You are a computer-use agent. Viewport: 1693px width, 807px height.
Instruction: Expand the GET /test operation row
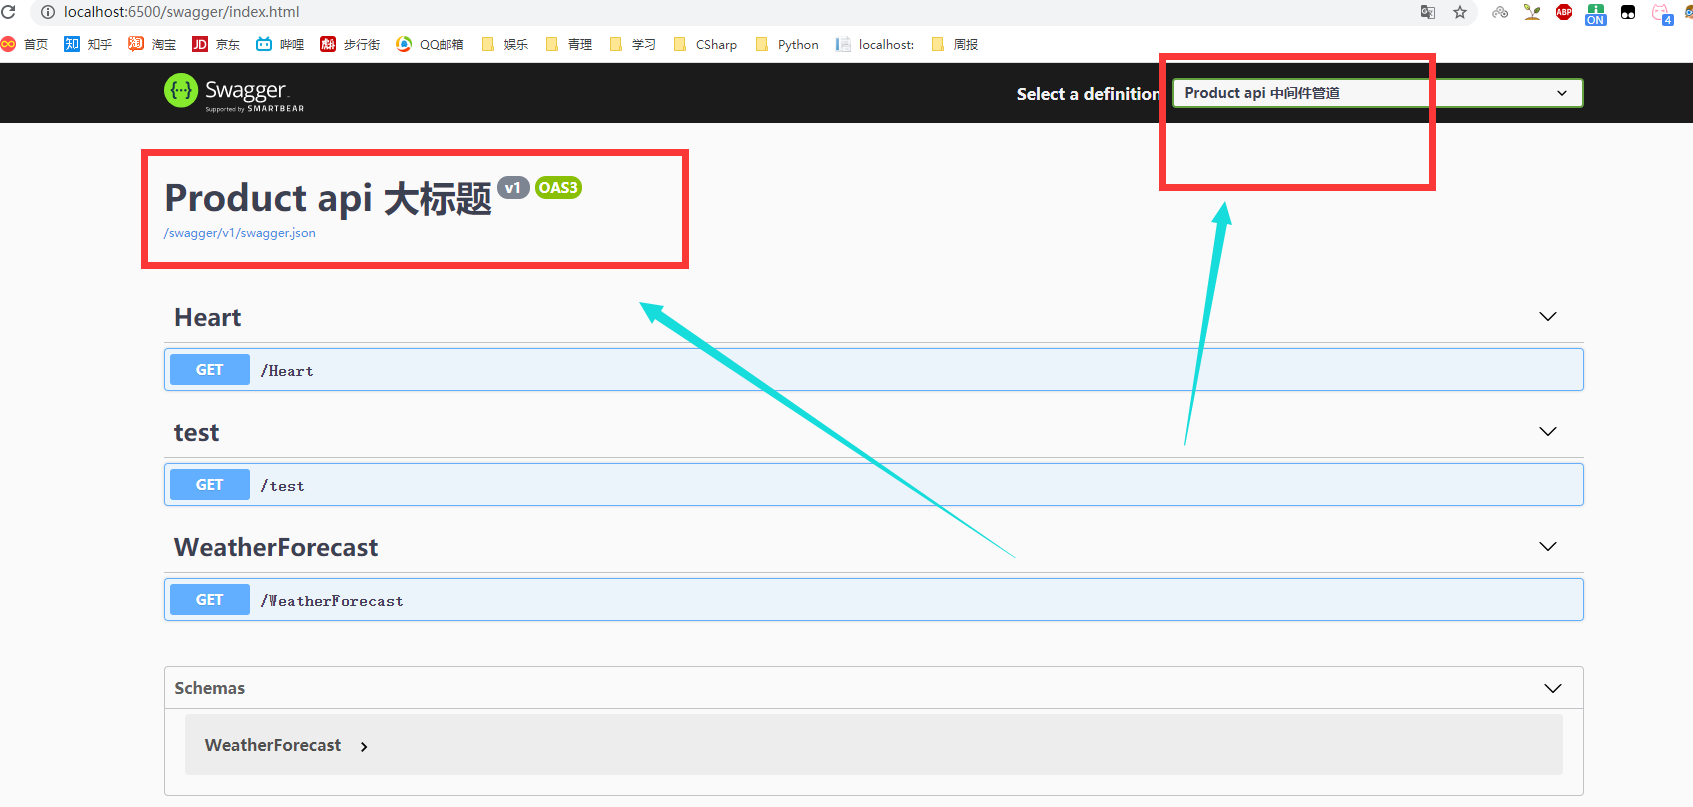coord(873,485)
